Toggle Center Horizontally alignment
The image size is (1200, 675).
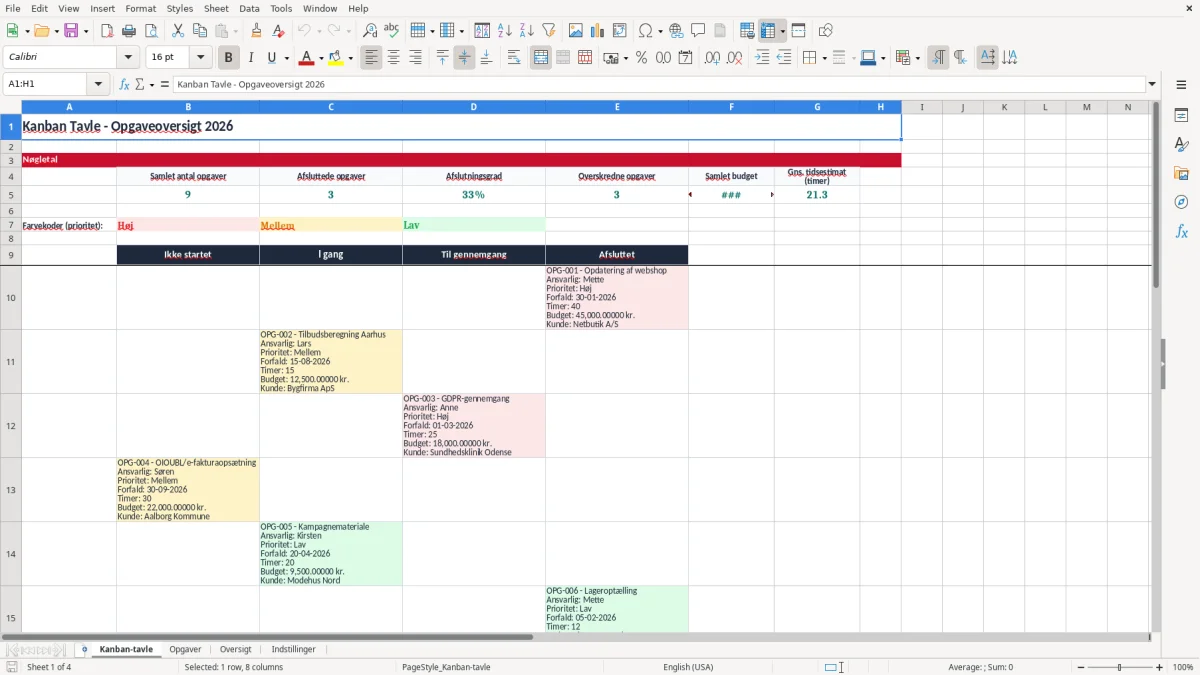point(393,58)
